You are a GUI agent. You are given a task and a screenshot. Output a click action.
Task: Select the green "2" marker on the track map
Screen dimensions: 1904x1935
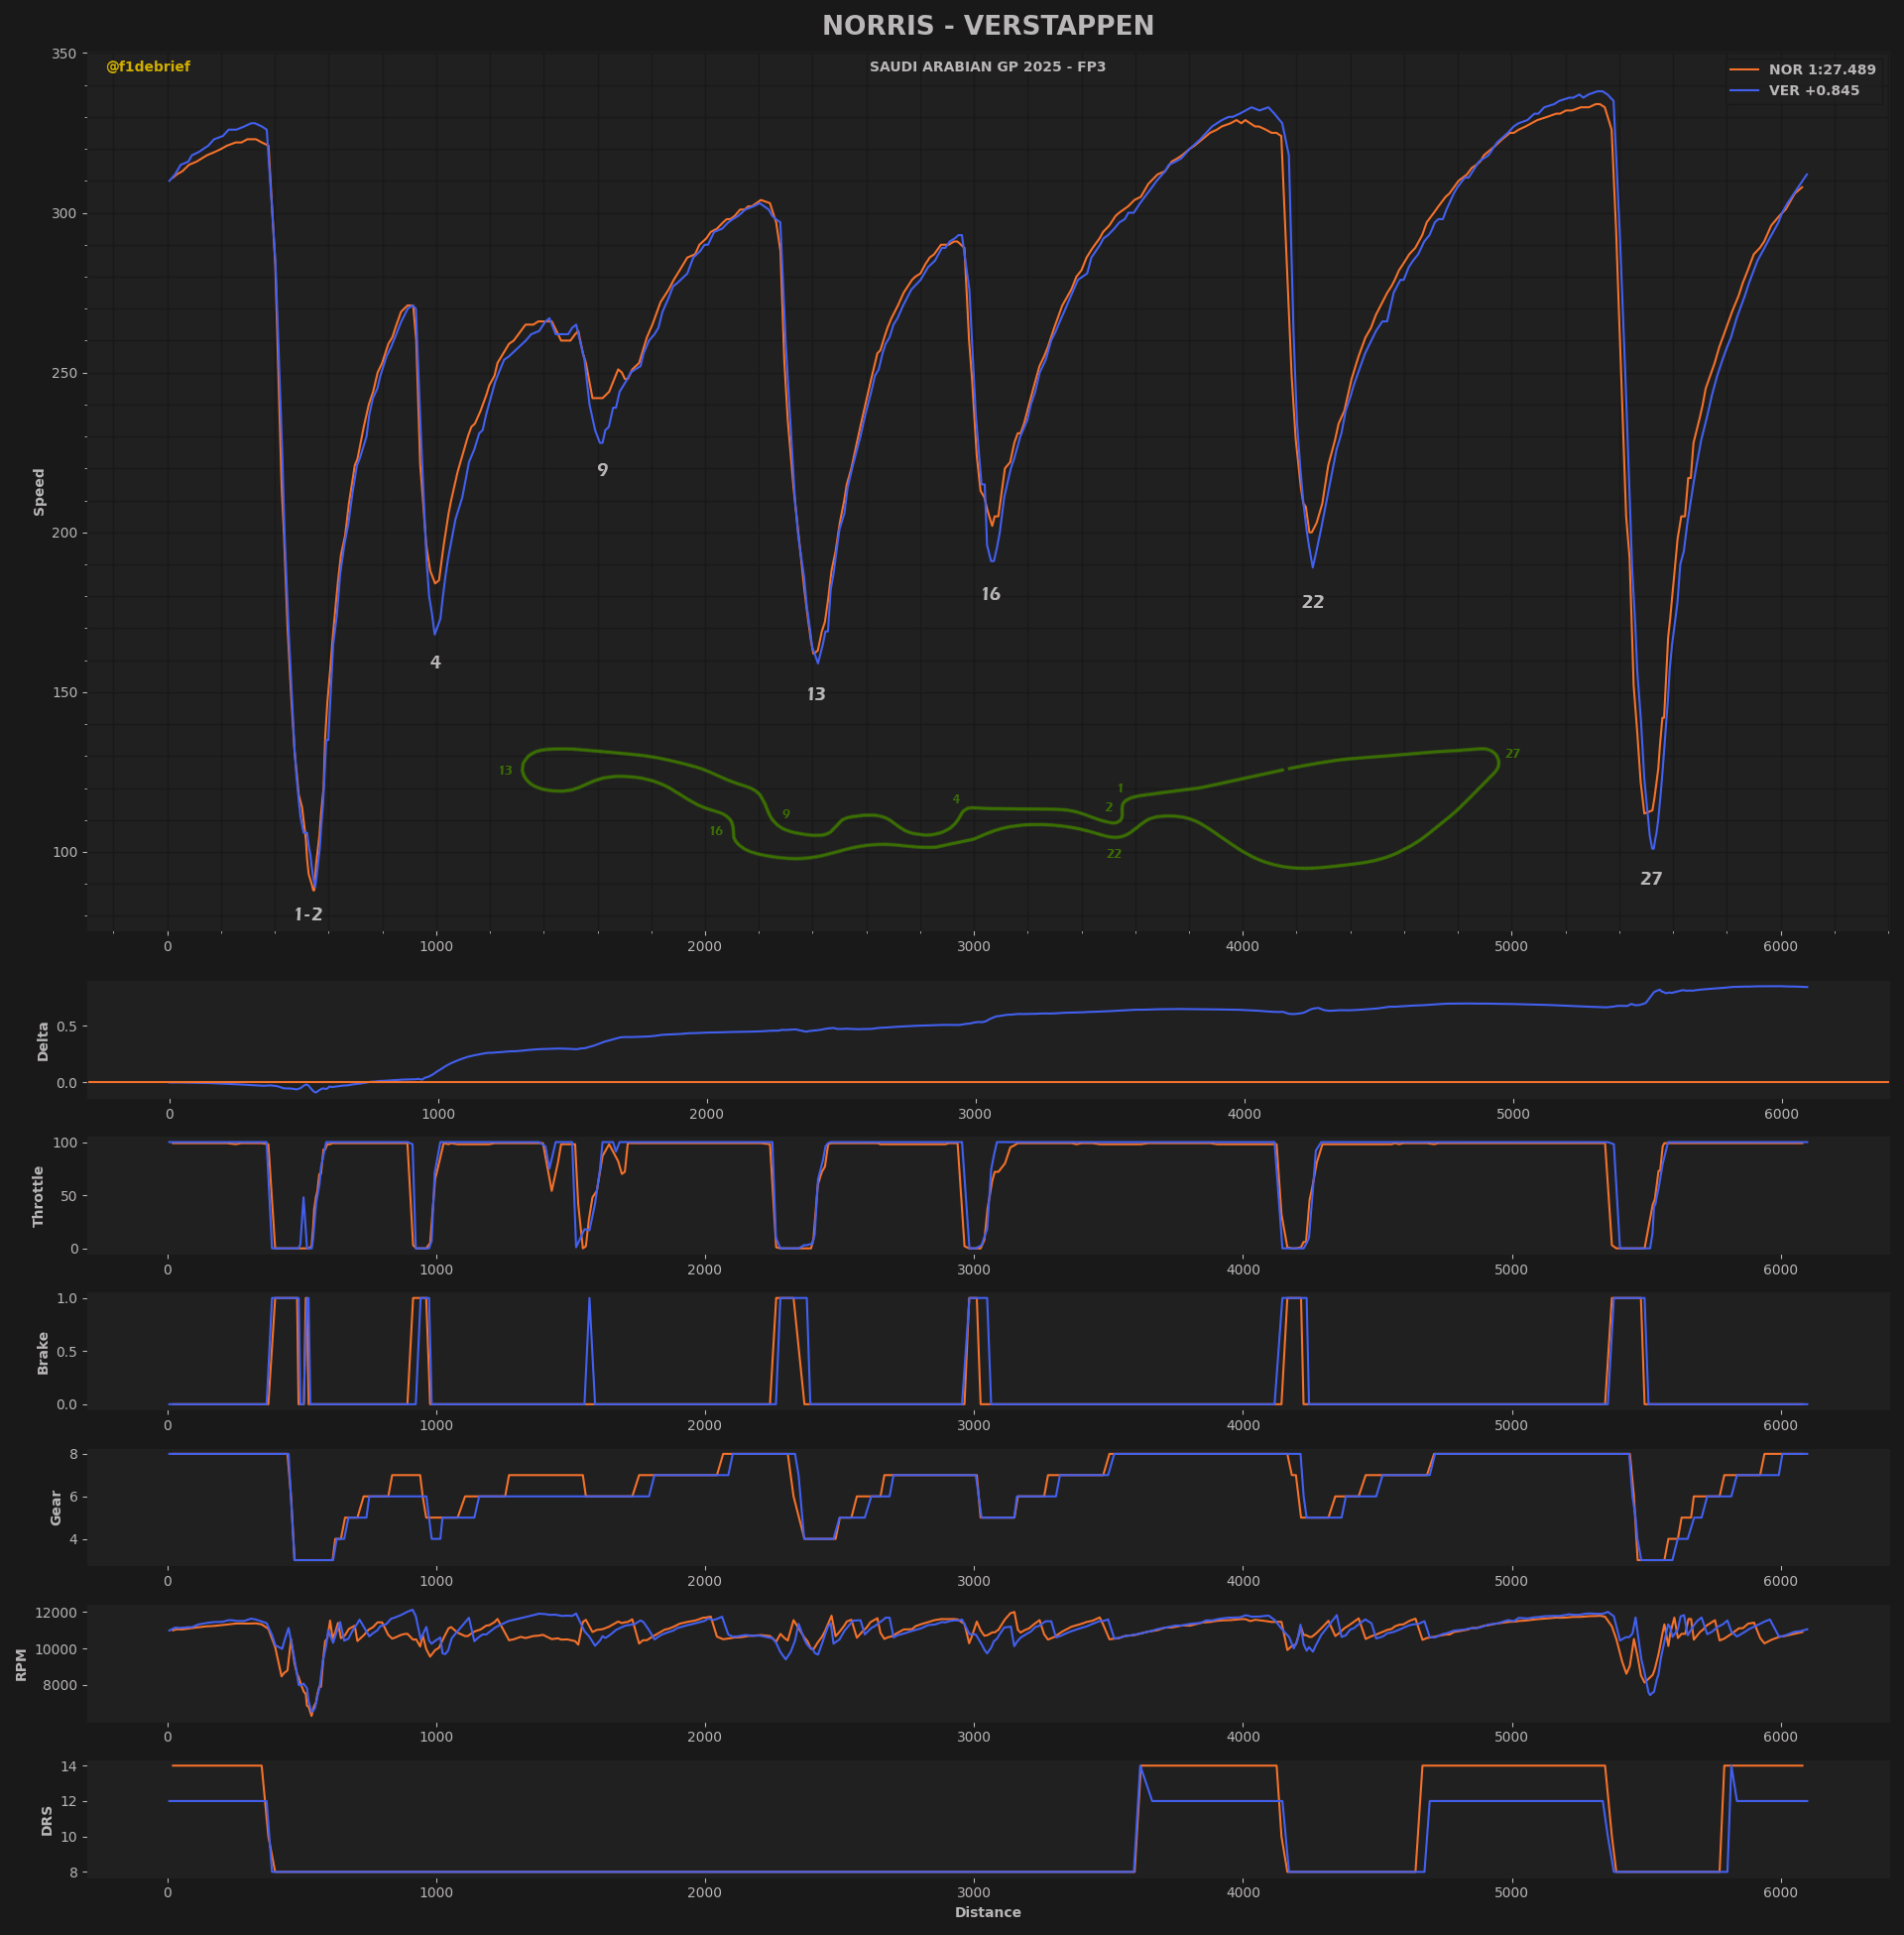pos(1109,808)
